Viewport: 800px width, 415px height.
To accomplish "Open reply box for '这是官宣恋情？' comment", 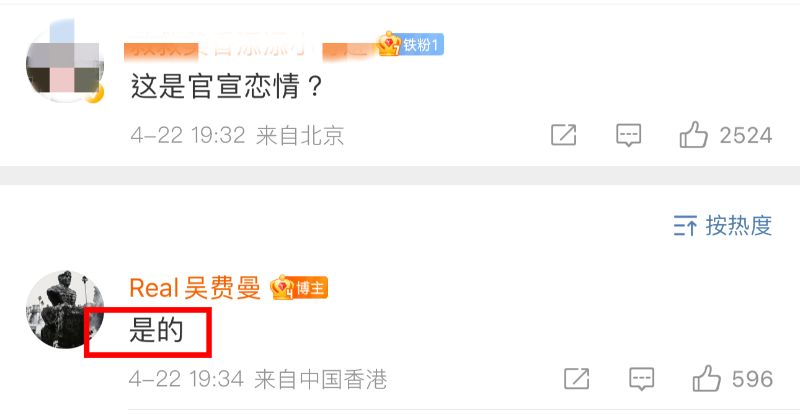I will click(x=629, y=135).
